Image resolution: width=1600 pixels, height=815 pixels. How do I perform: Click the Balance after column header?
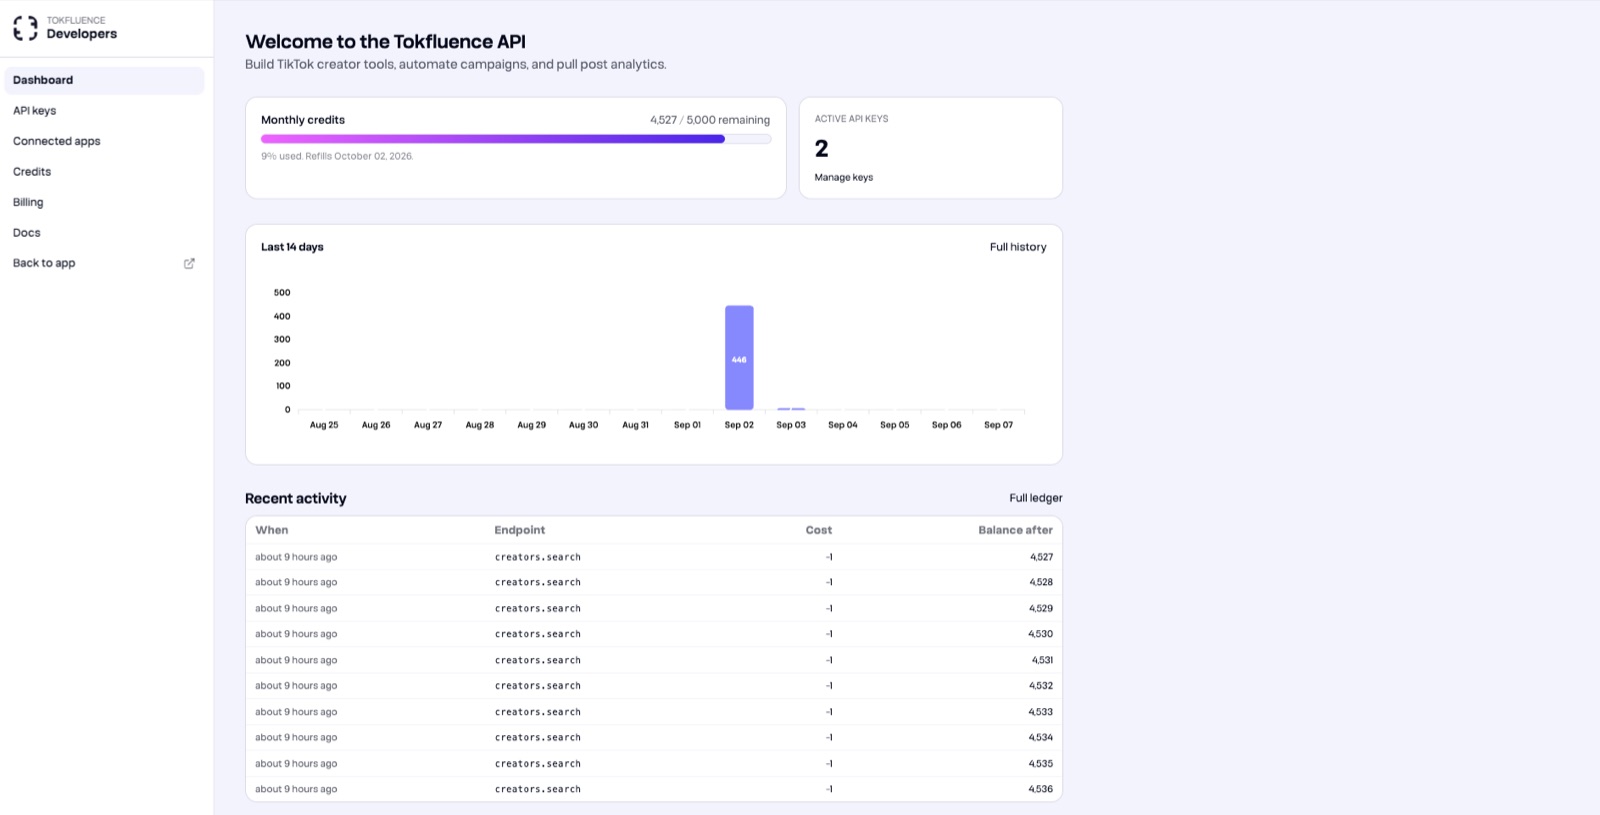coord(1015,530)
